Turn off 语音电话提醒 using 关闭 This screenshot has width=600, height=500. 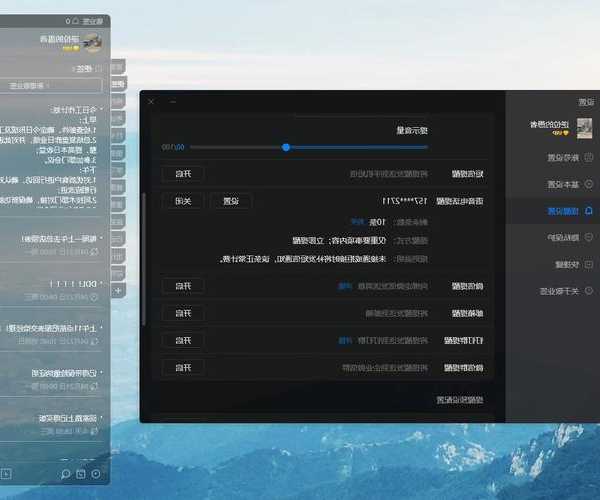pos(183,200)
